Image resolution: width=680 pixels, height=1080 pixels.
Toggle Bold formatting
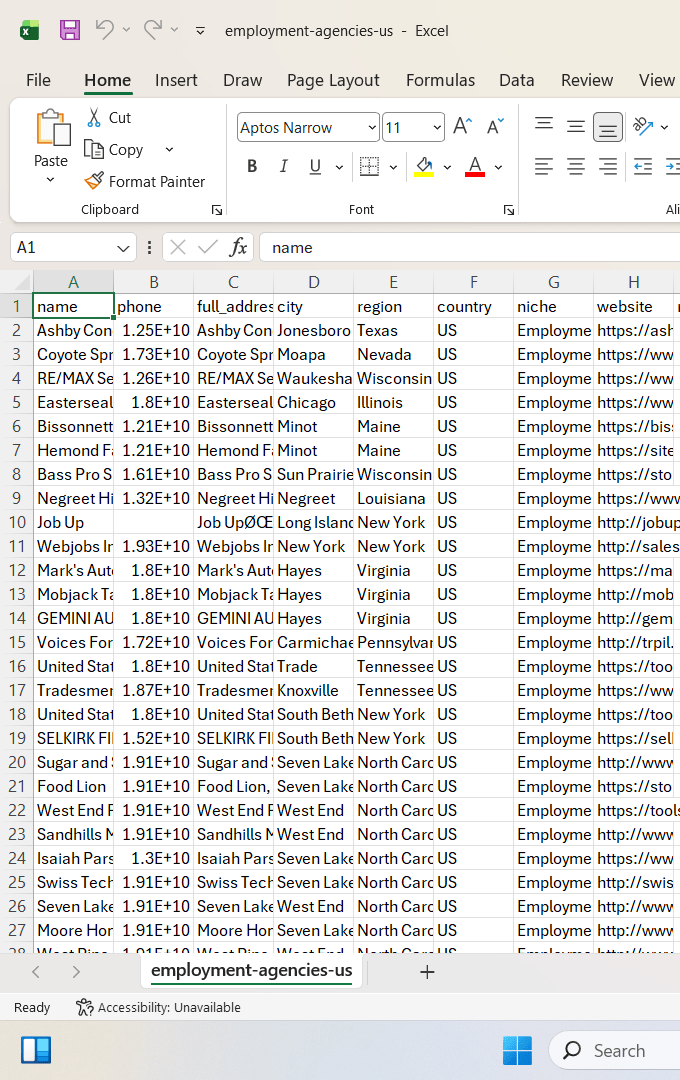252,166
